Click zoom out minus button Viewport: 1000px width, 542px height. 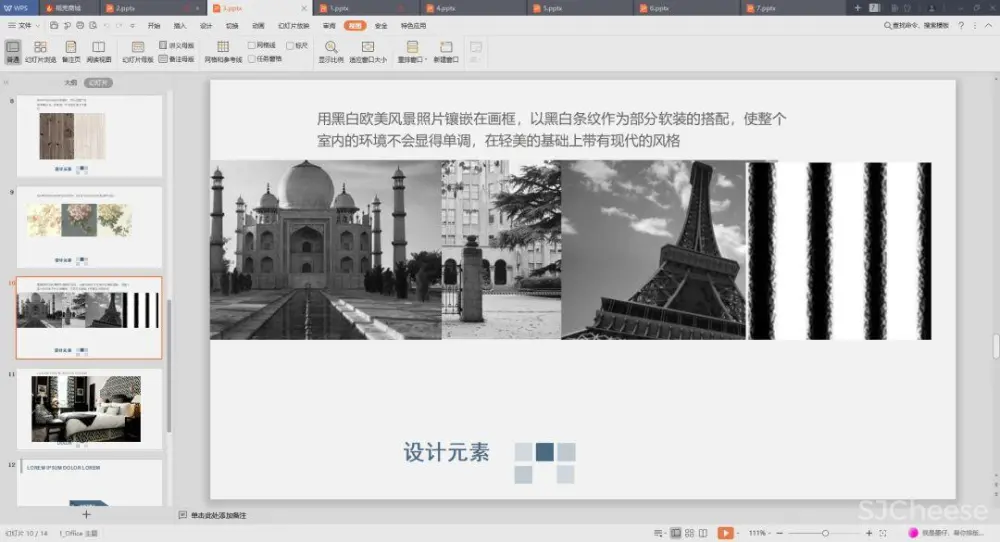pyautogui.click(x=779, y=532)
